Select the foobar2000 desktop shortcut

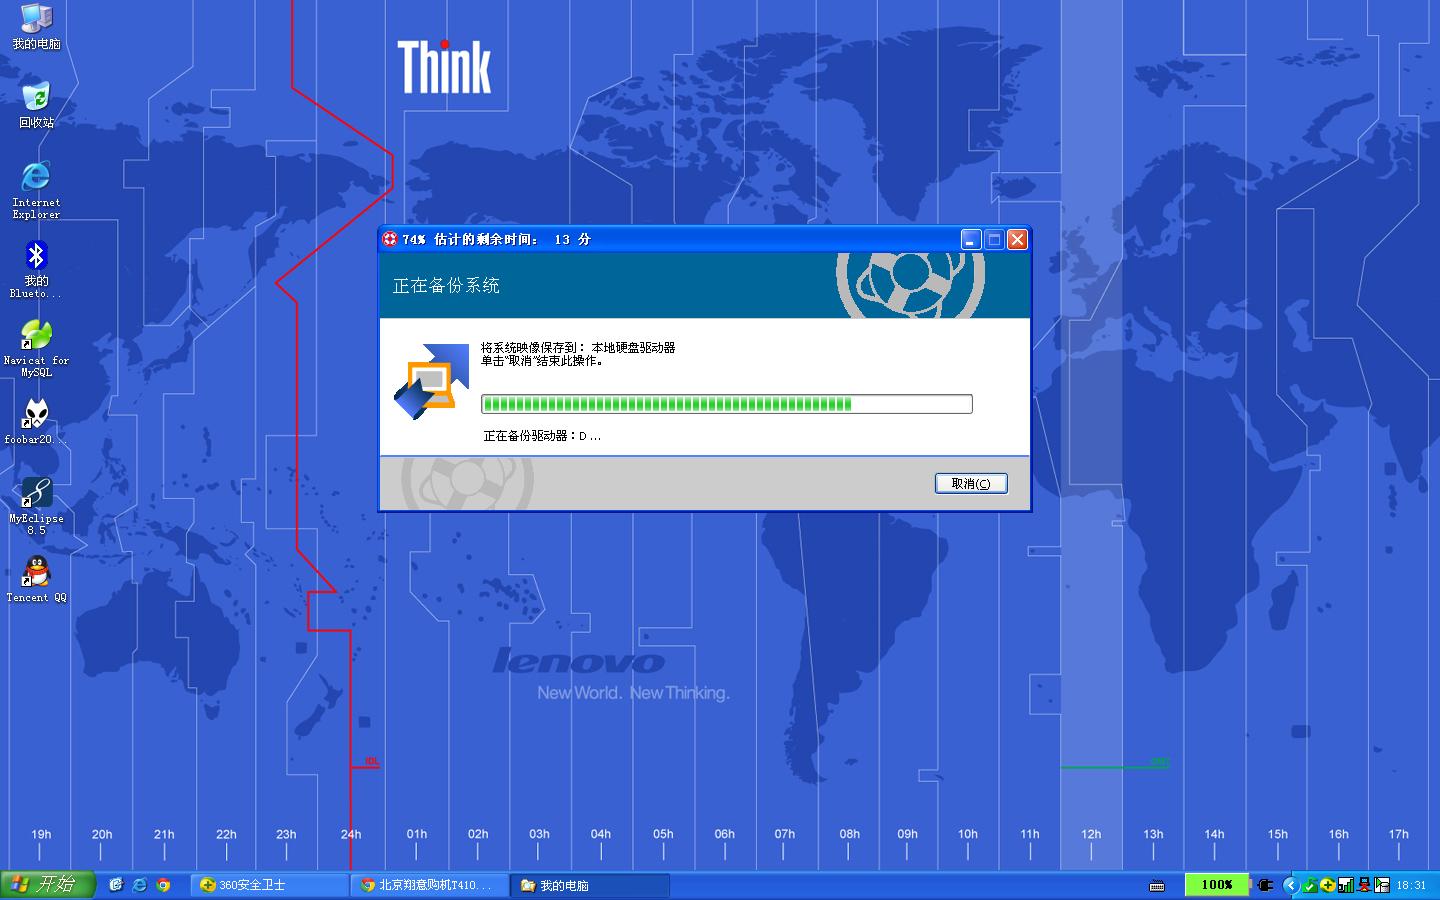click(x=36, y=421)
